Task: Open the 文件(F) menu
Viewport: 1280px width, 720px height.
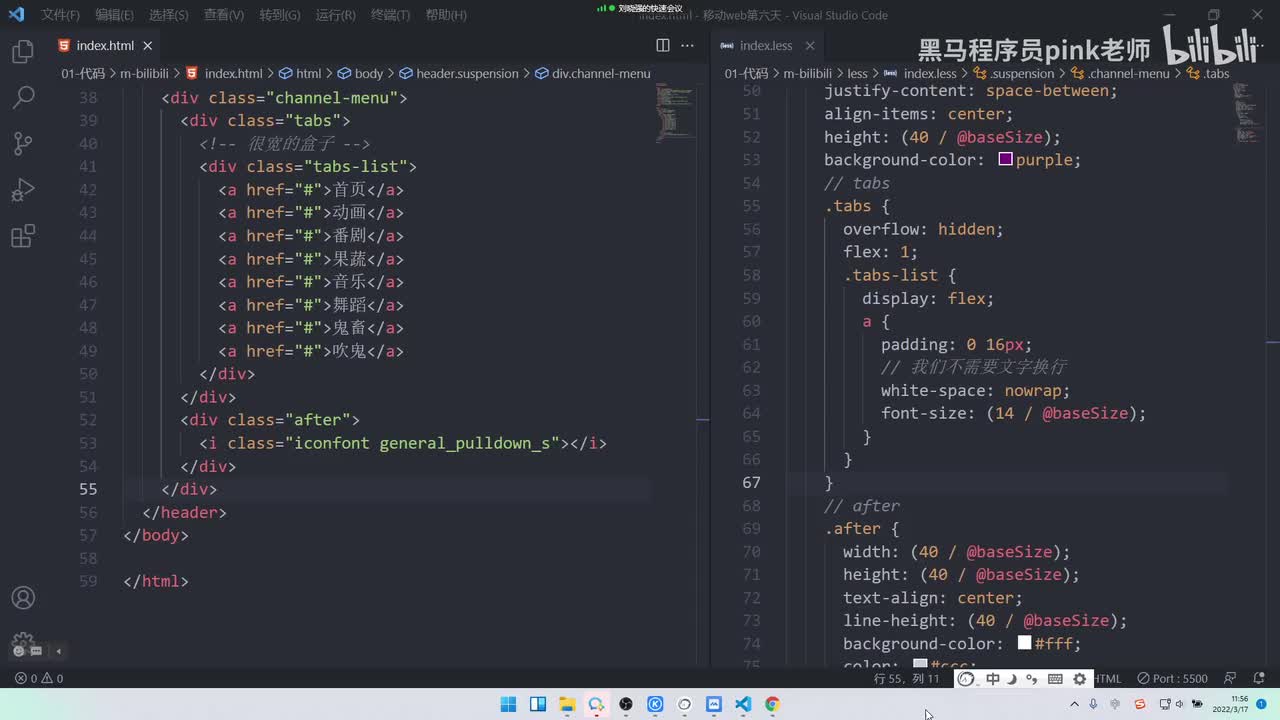Action: click(60, 15)
